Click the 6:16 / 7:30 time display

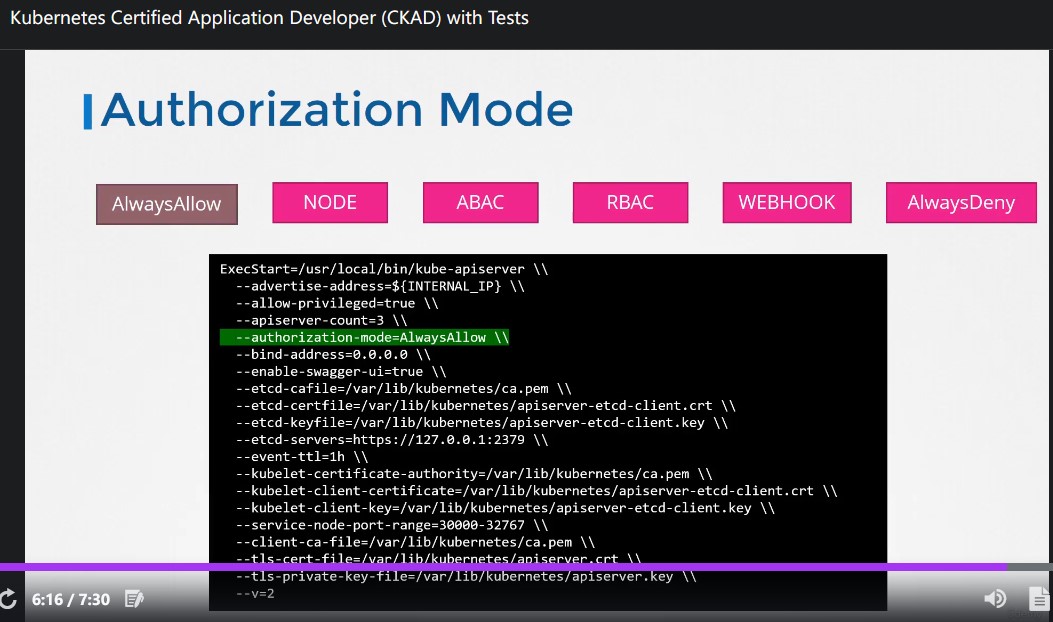[x=71, y=599]
